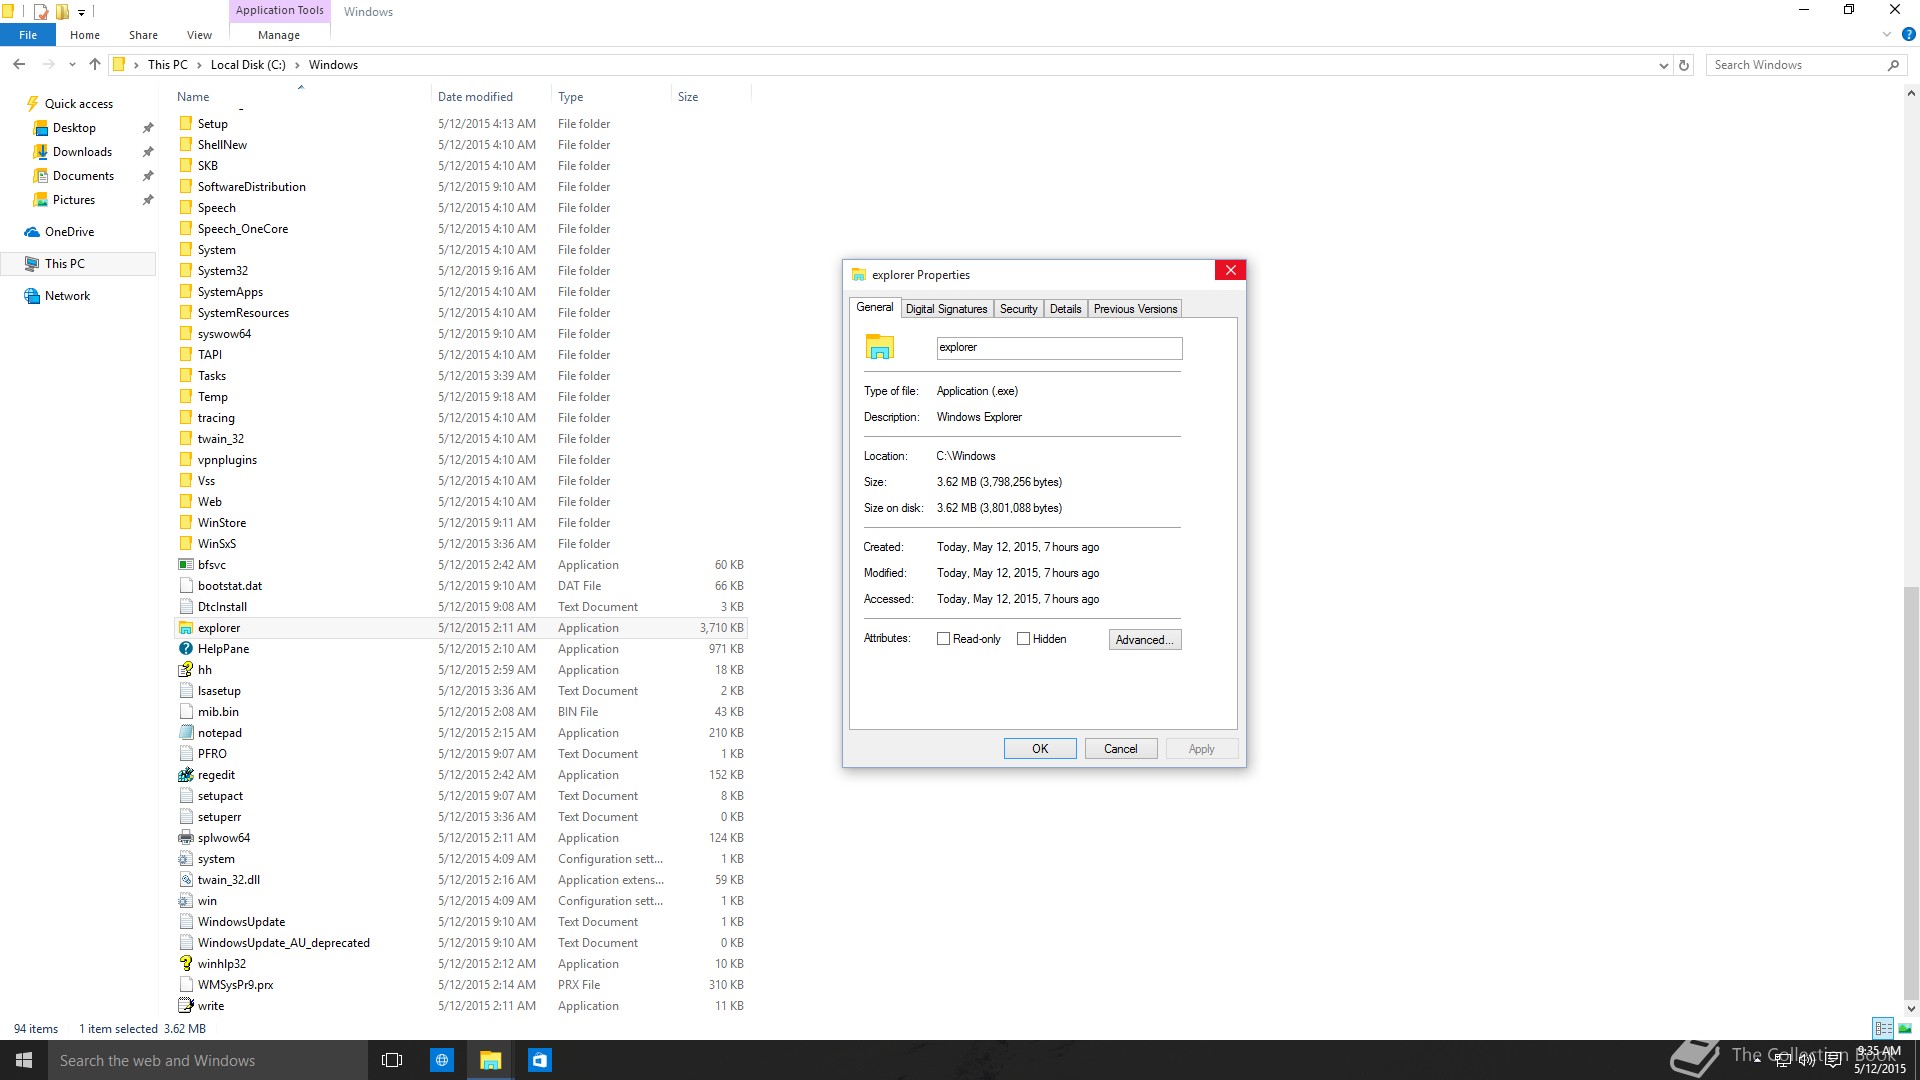Screen dimensions: 1920x1080
Task: Enable the Read-only attribute checkbox
Action: 943,639
